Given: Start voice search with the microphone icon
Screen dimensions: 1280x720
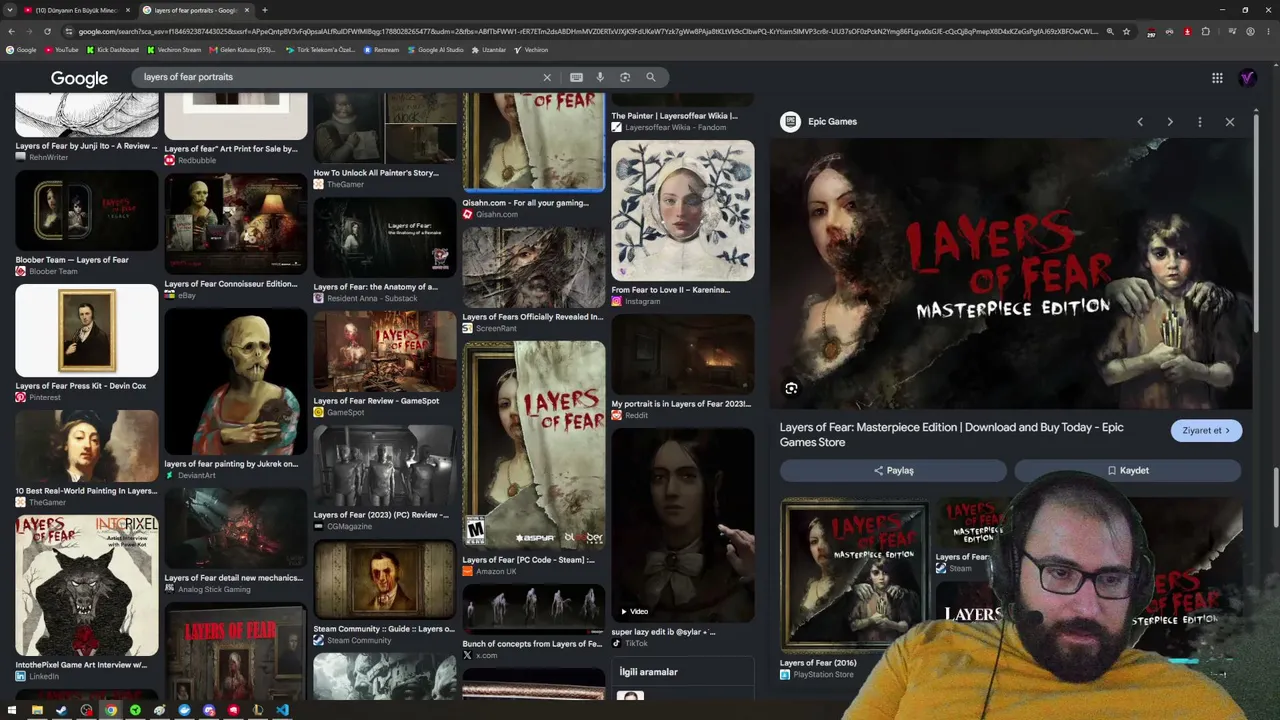Looking at the screenshot, I should coord(600,77).
